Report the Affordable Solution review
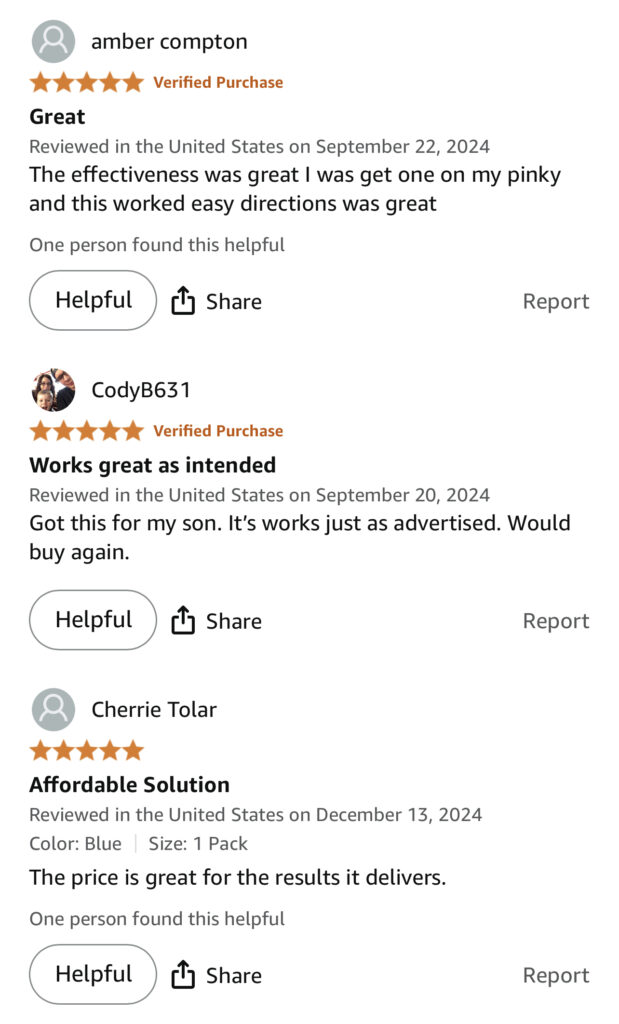This screenshot has width=619, height=1024. click(556, 975)
